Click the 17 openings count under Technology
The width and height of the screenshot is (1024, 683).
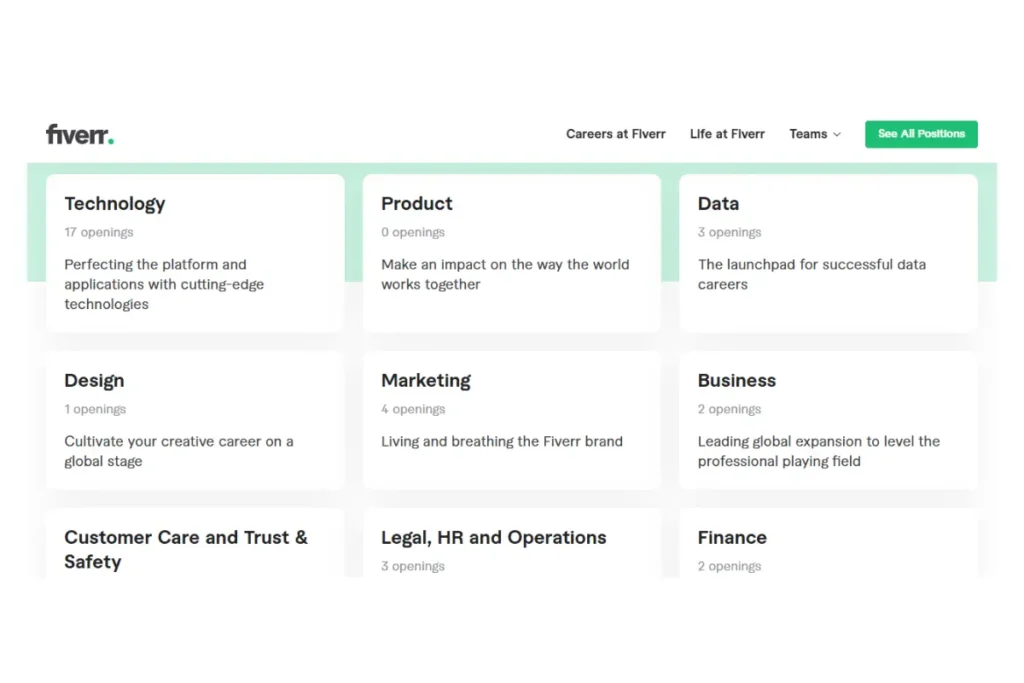point(99,233)
